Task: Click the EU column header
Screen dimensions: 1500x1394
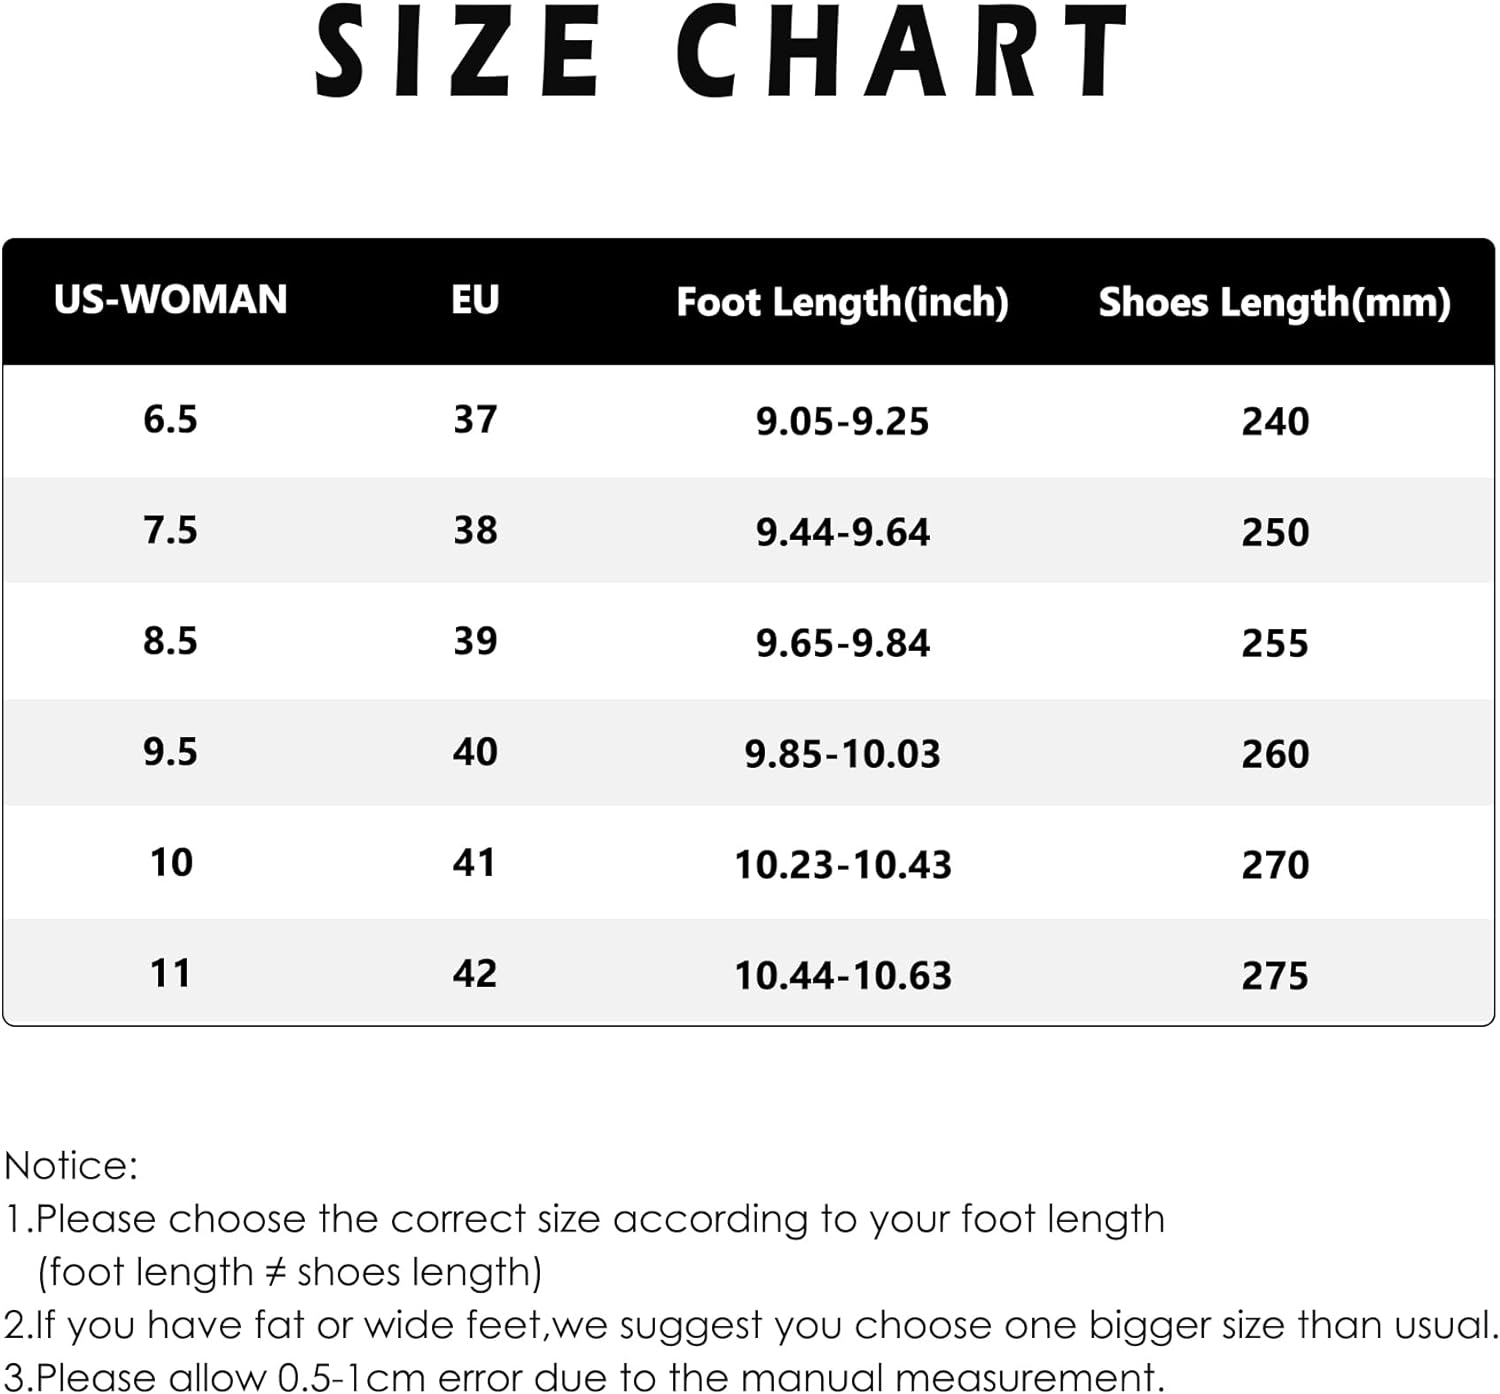Action: tap(475, 300)
